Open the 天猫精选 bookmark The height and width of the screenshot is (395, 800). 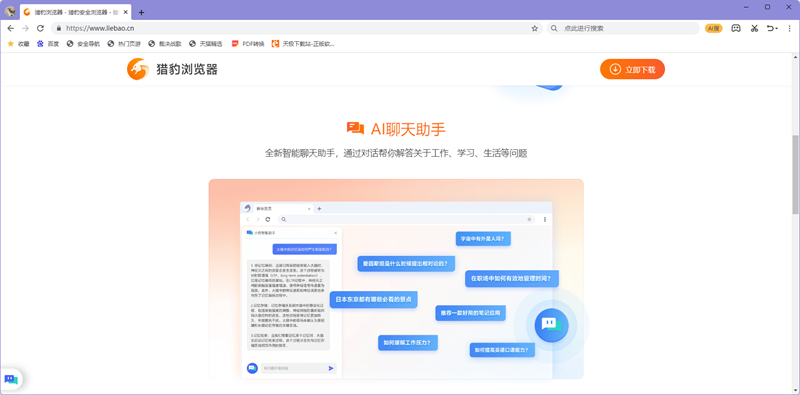click(206, 44)
